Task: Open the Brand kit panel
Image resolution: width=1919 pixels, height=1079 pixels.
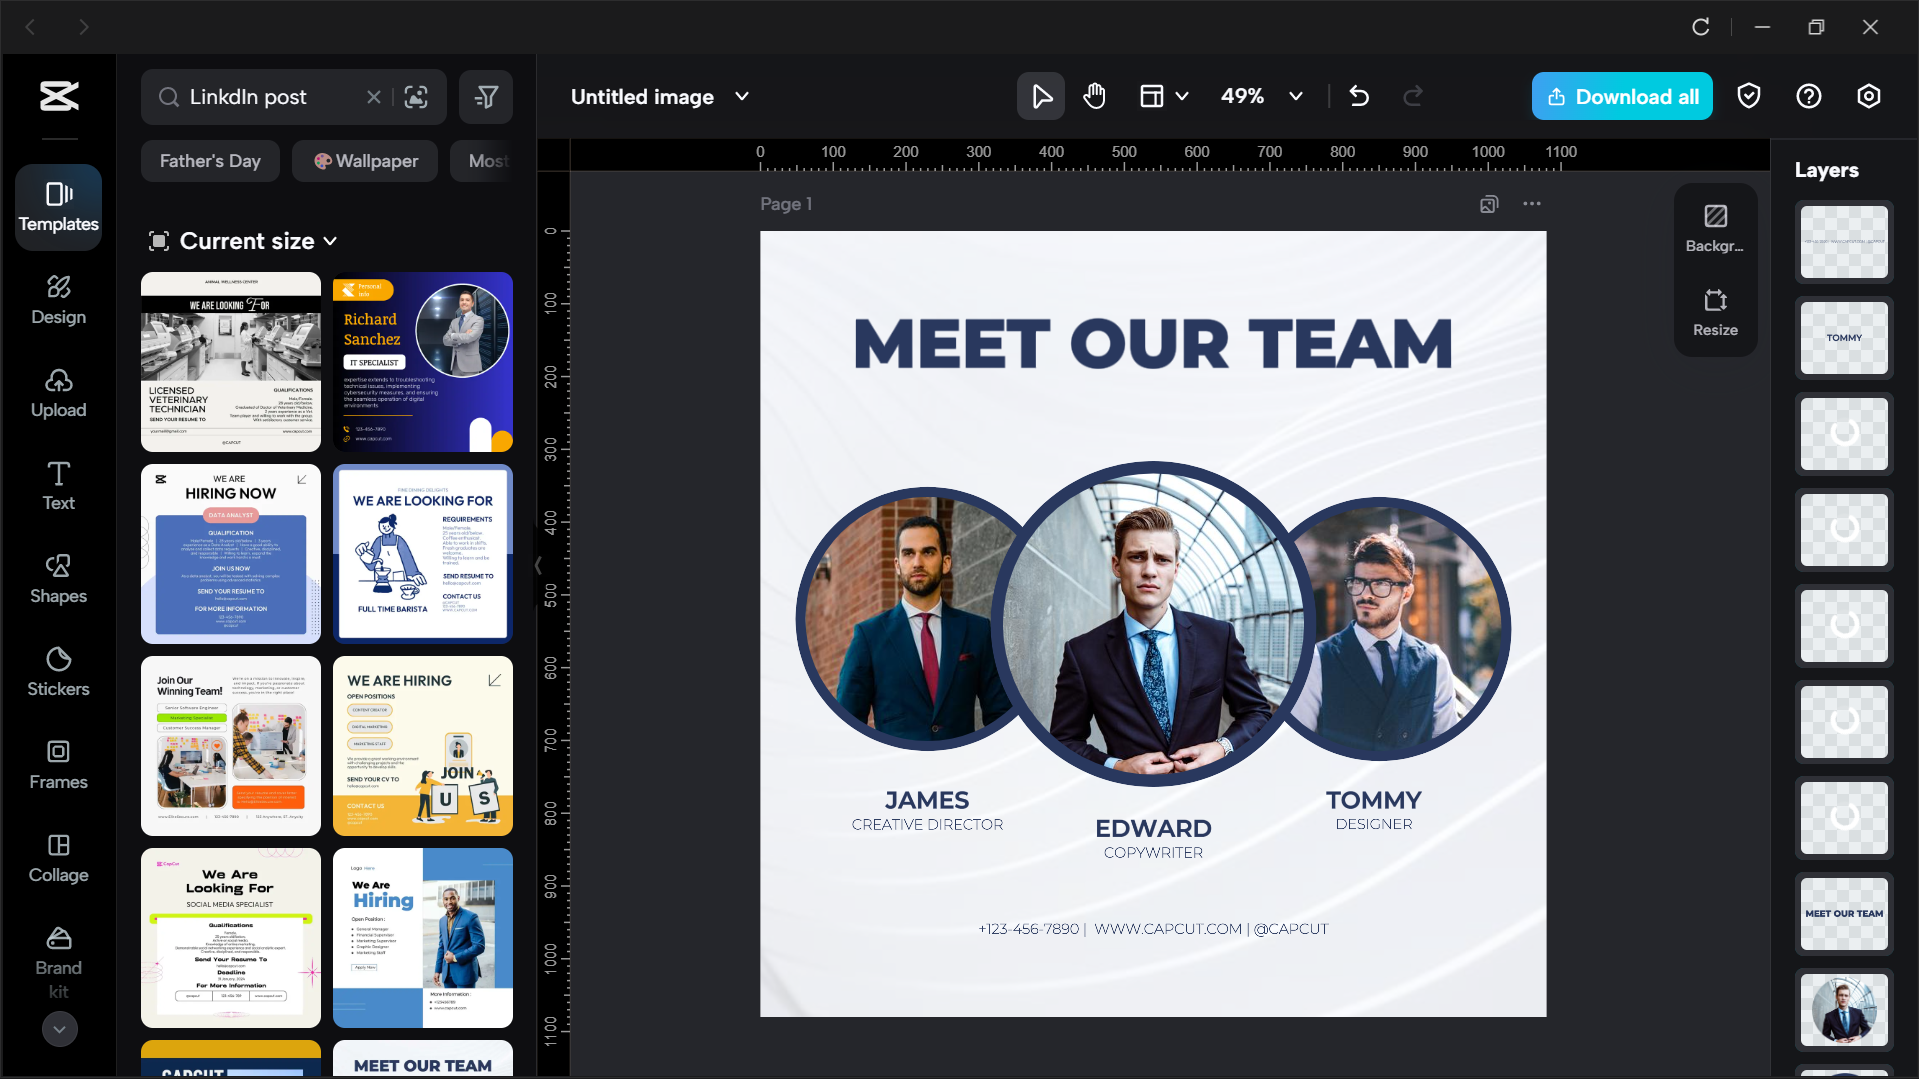Action: (57, 960)
